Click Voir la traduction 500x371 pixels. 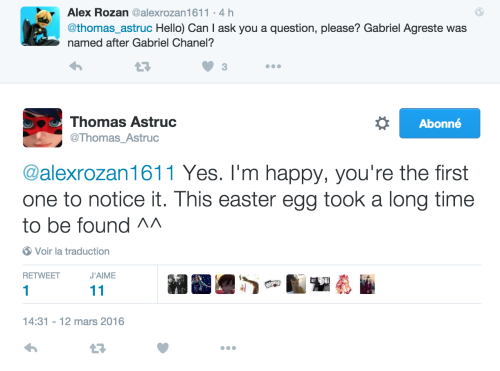[x=66, y=251]
